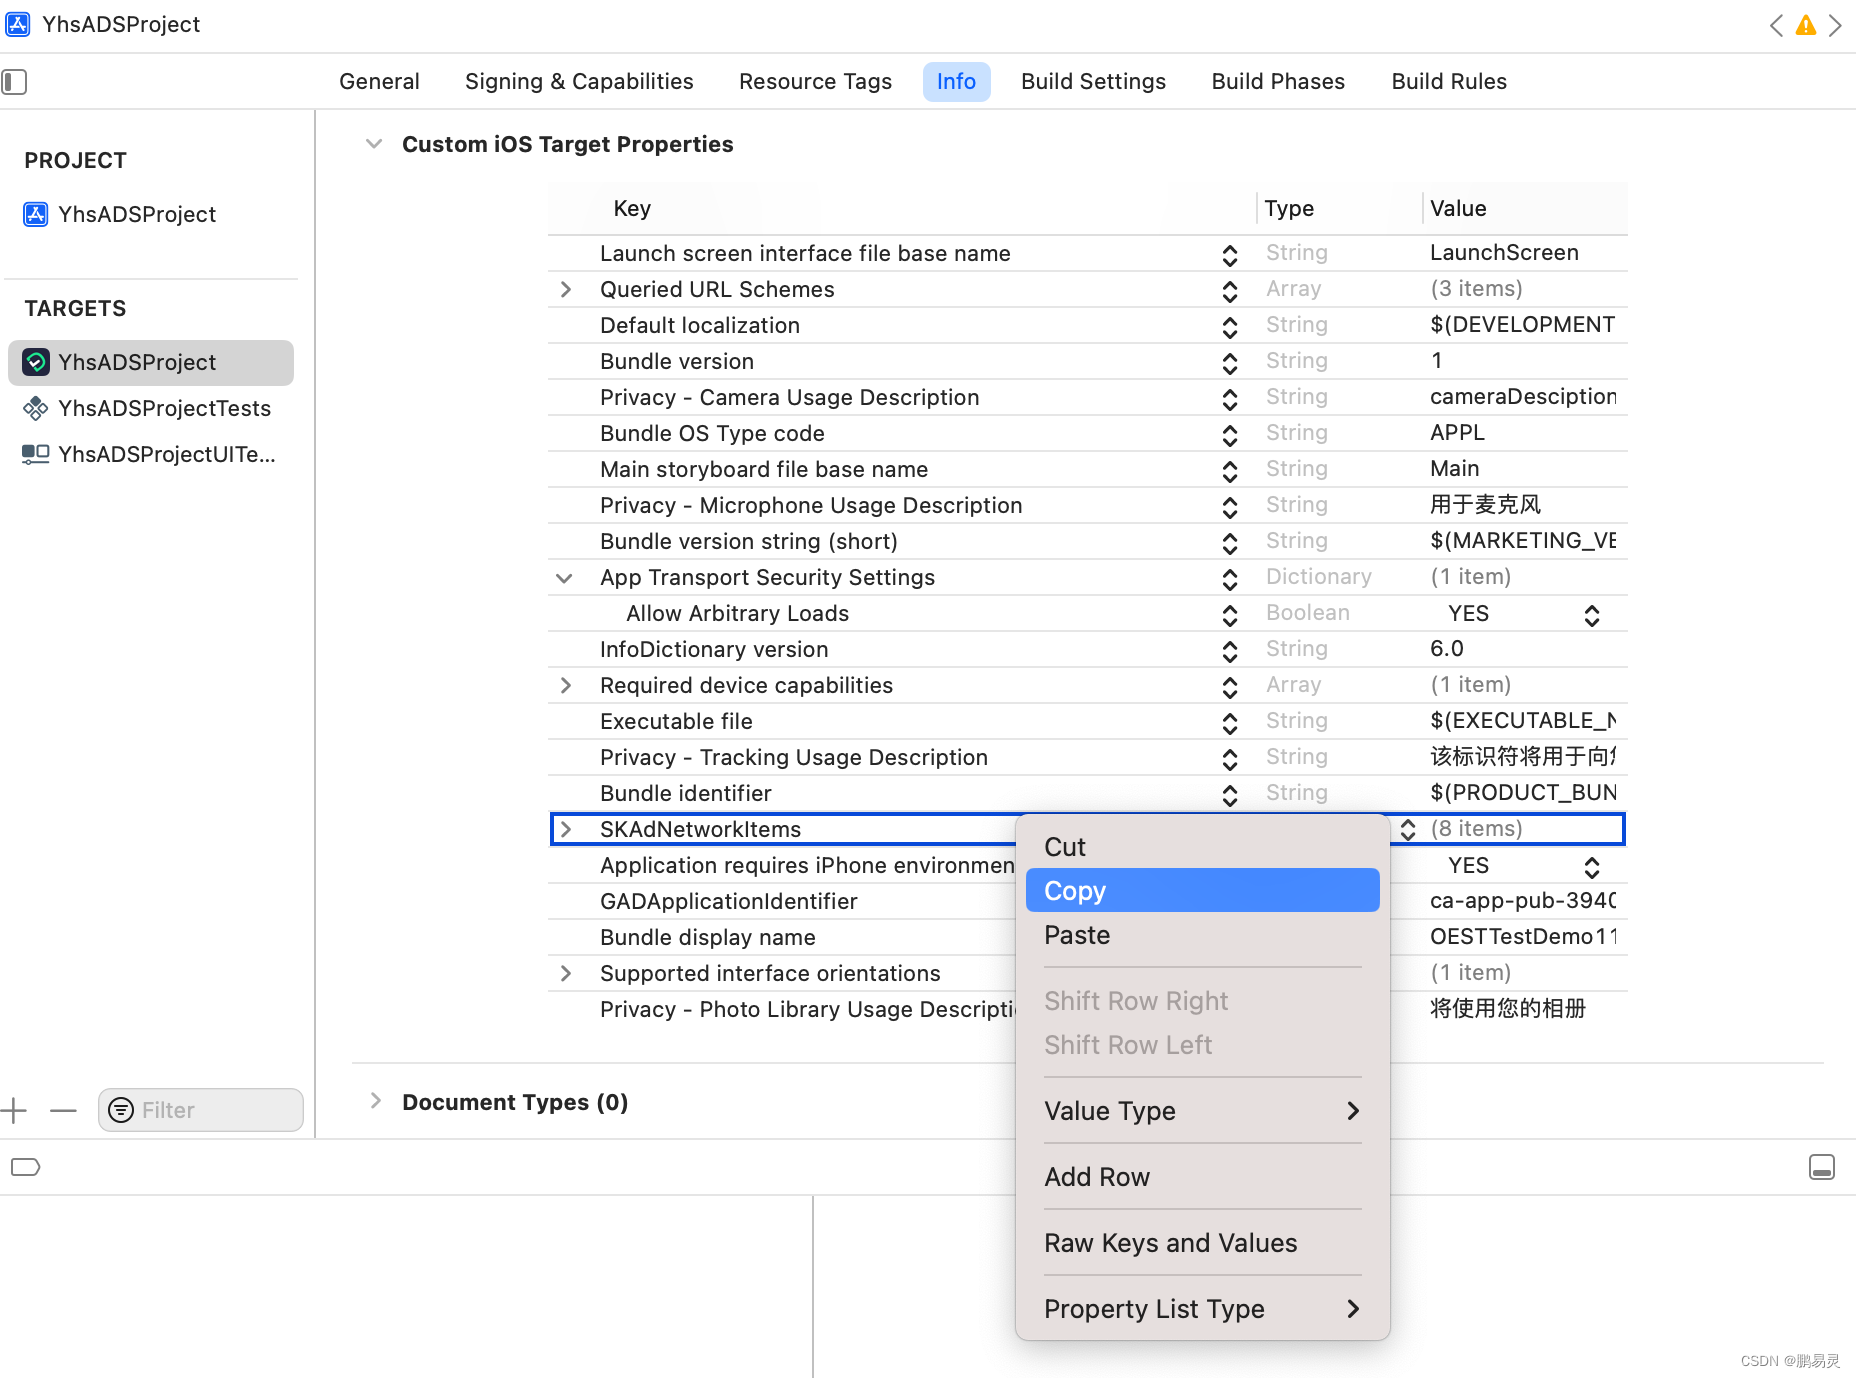Expand SKAdNetworkItems row
Viewport: 1856px width, 1378px height.
pyautogui.click(x=566, y=829)
